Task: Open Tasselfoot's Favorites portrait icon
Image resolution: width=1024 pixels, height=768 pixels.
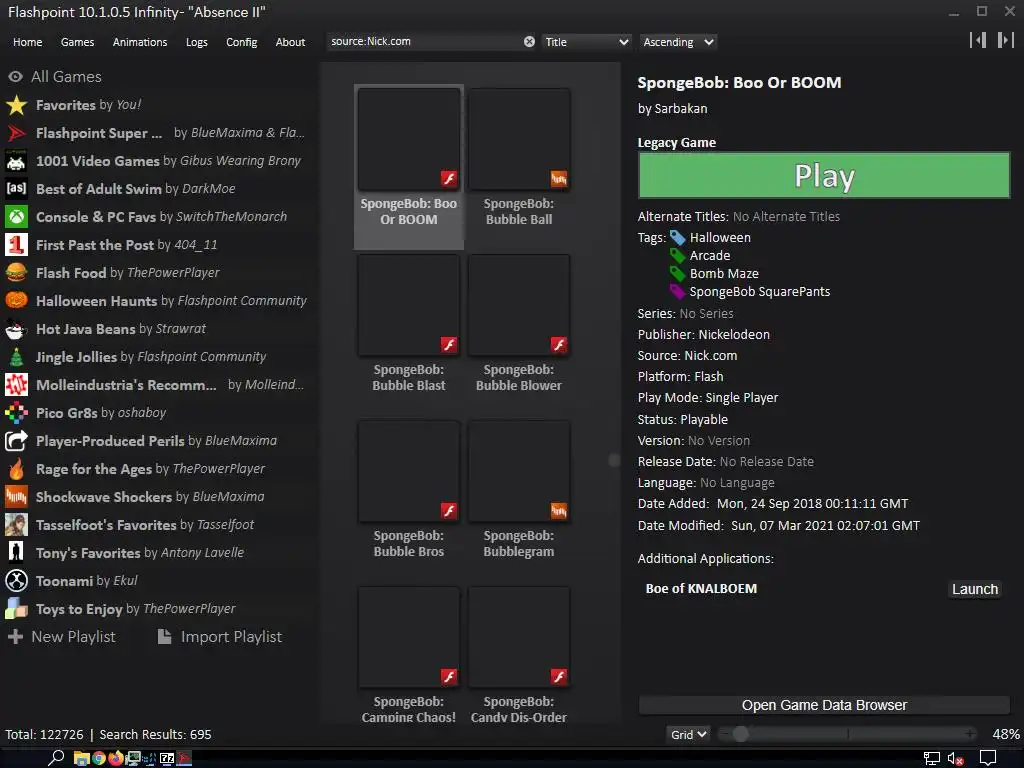Action: coord(16,525)
